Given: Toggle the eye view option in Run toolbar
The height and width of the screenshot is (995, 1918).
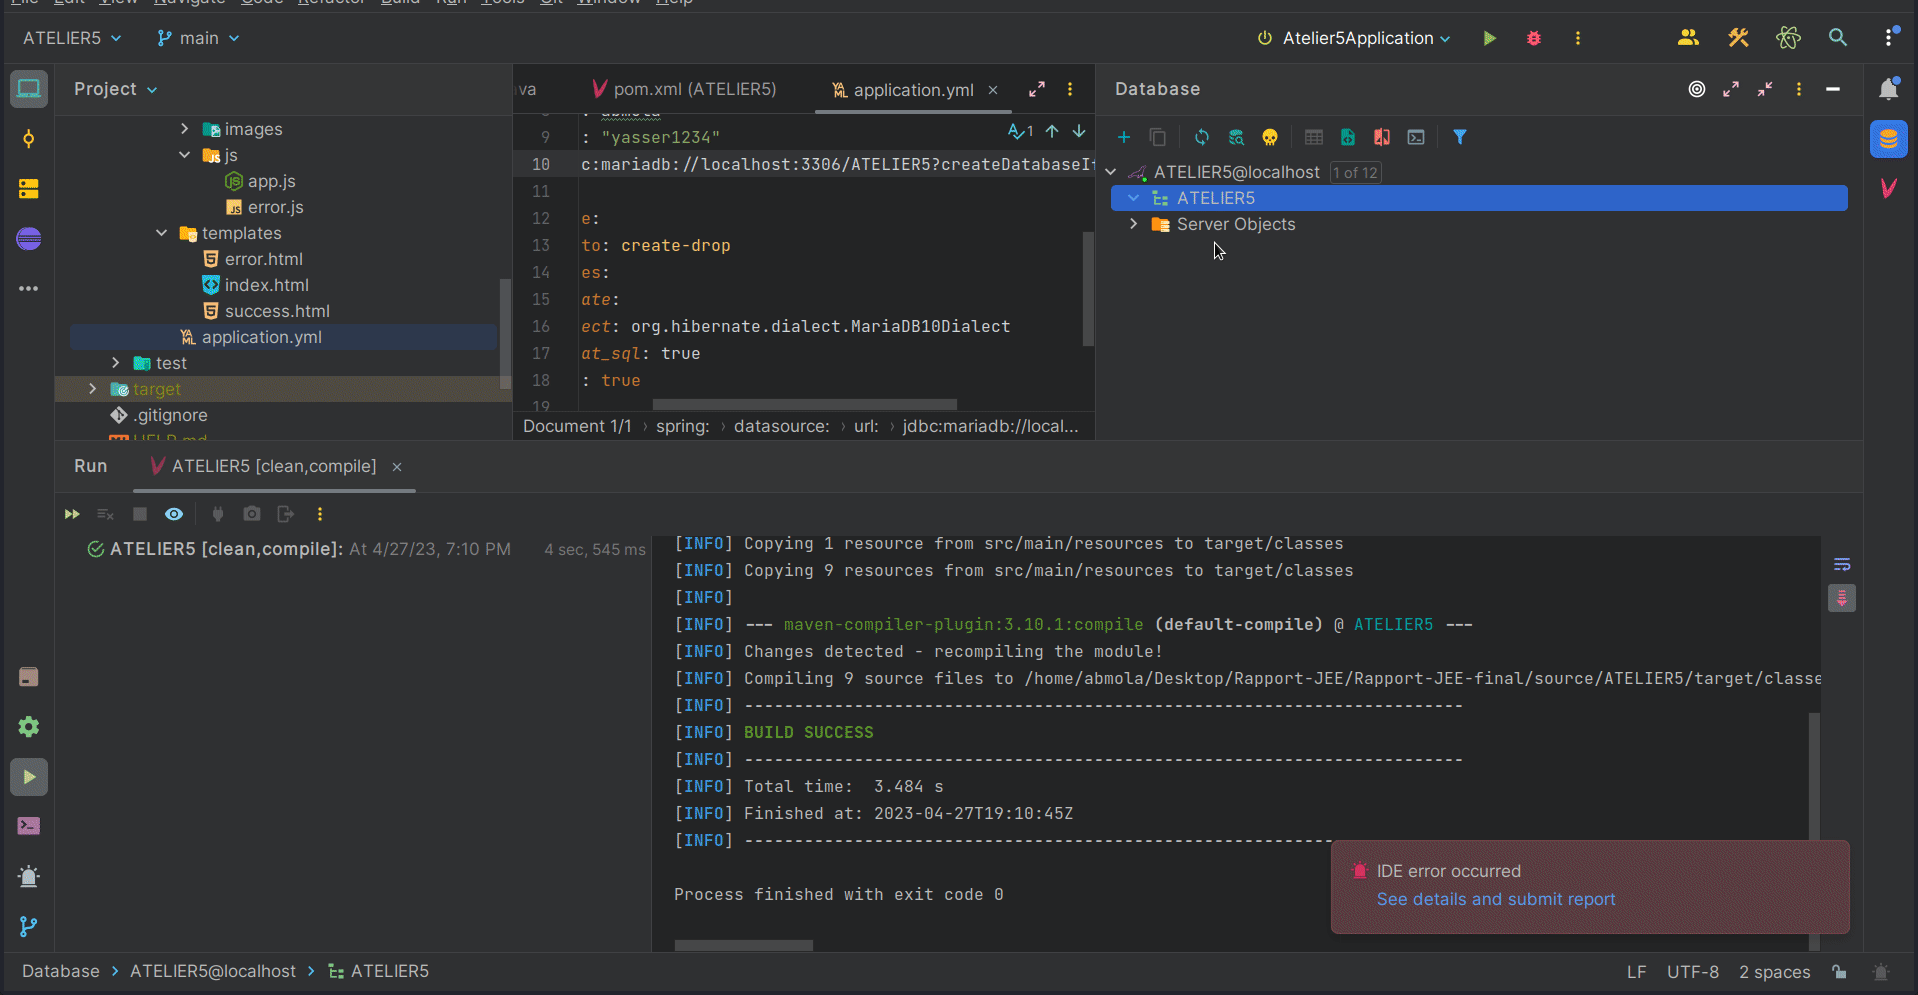Looking at the screenshot, I should [174, 514].
